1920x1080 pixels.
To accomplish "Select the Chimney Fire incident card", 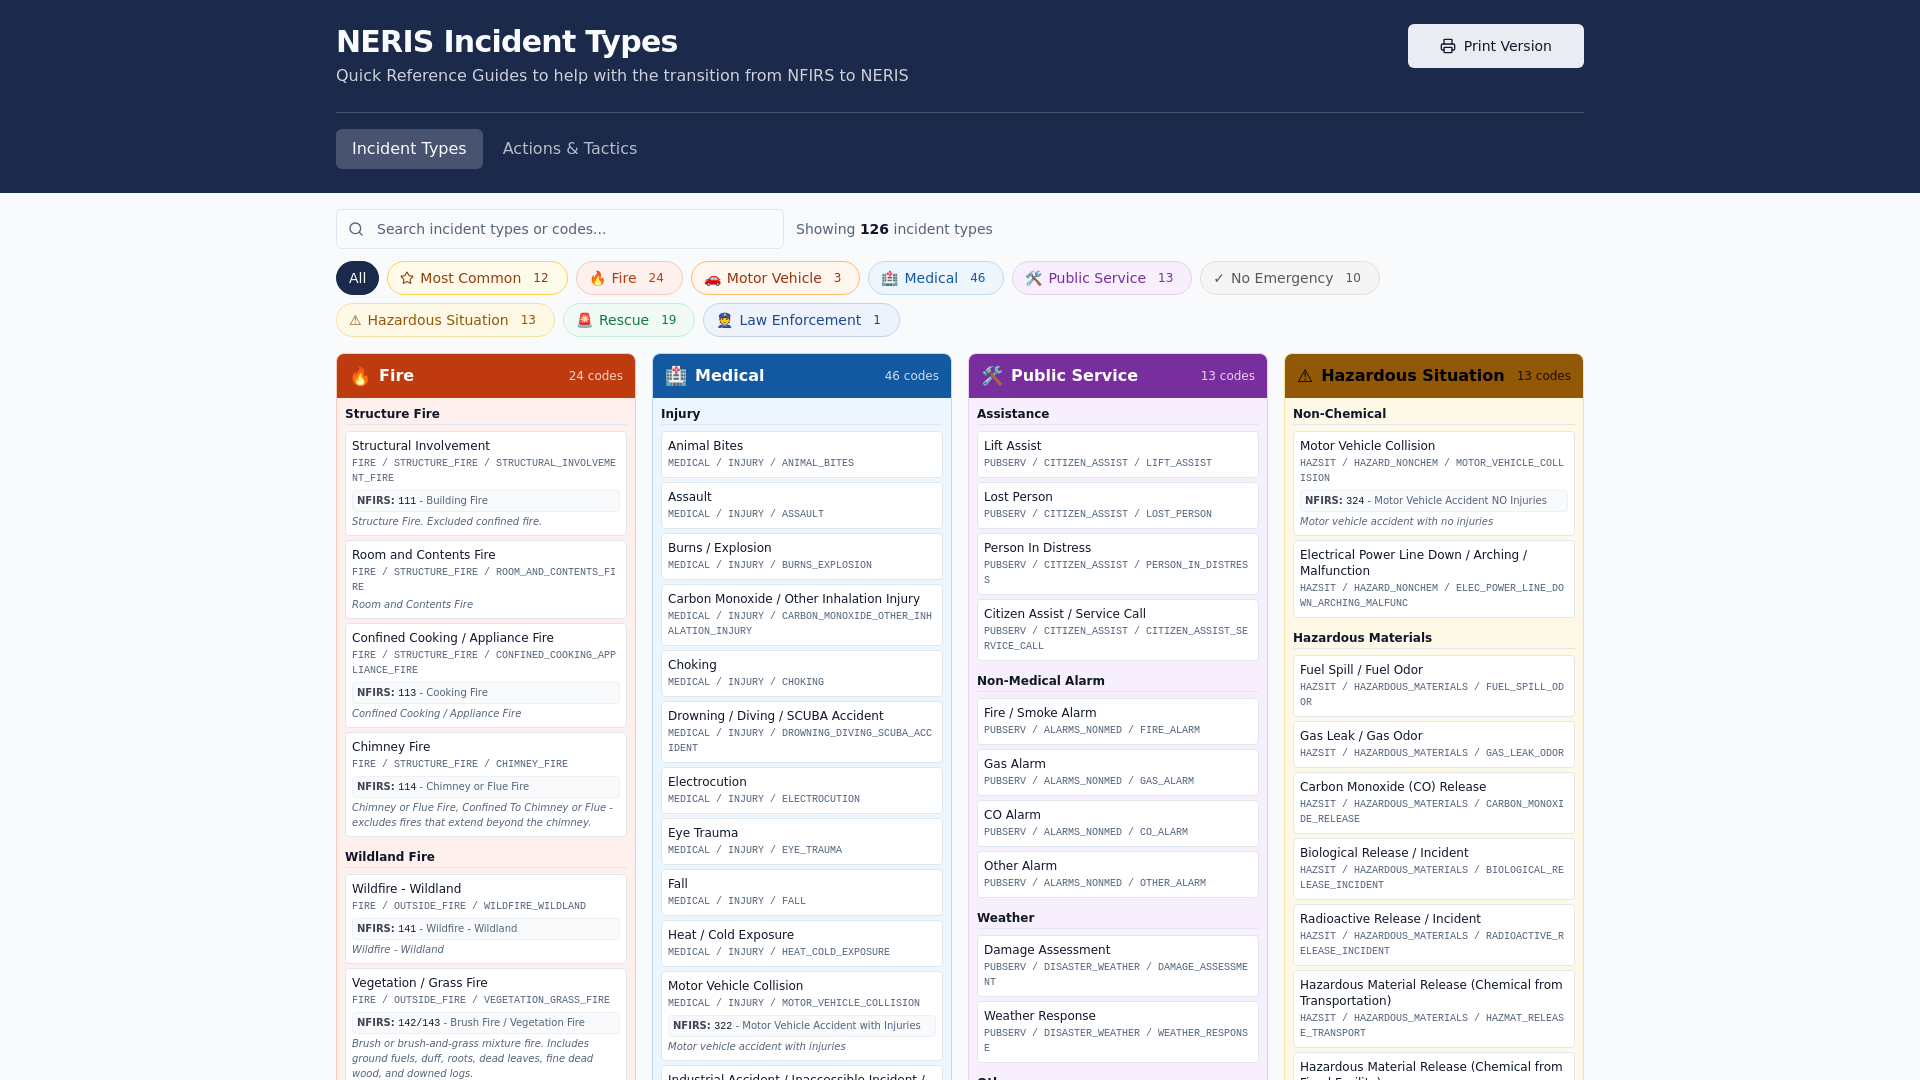I will tap(486, 785).
